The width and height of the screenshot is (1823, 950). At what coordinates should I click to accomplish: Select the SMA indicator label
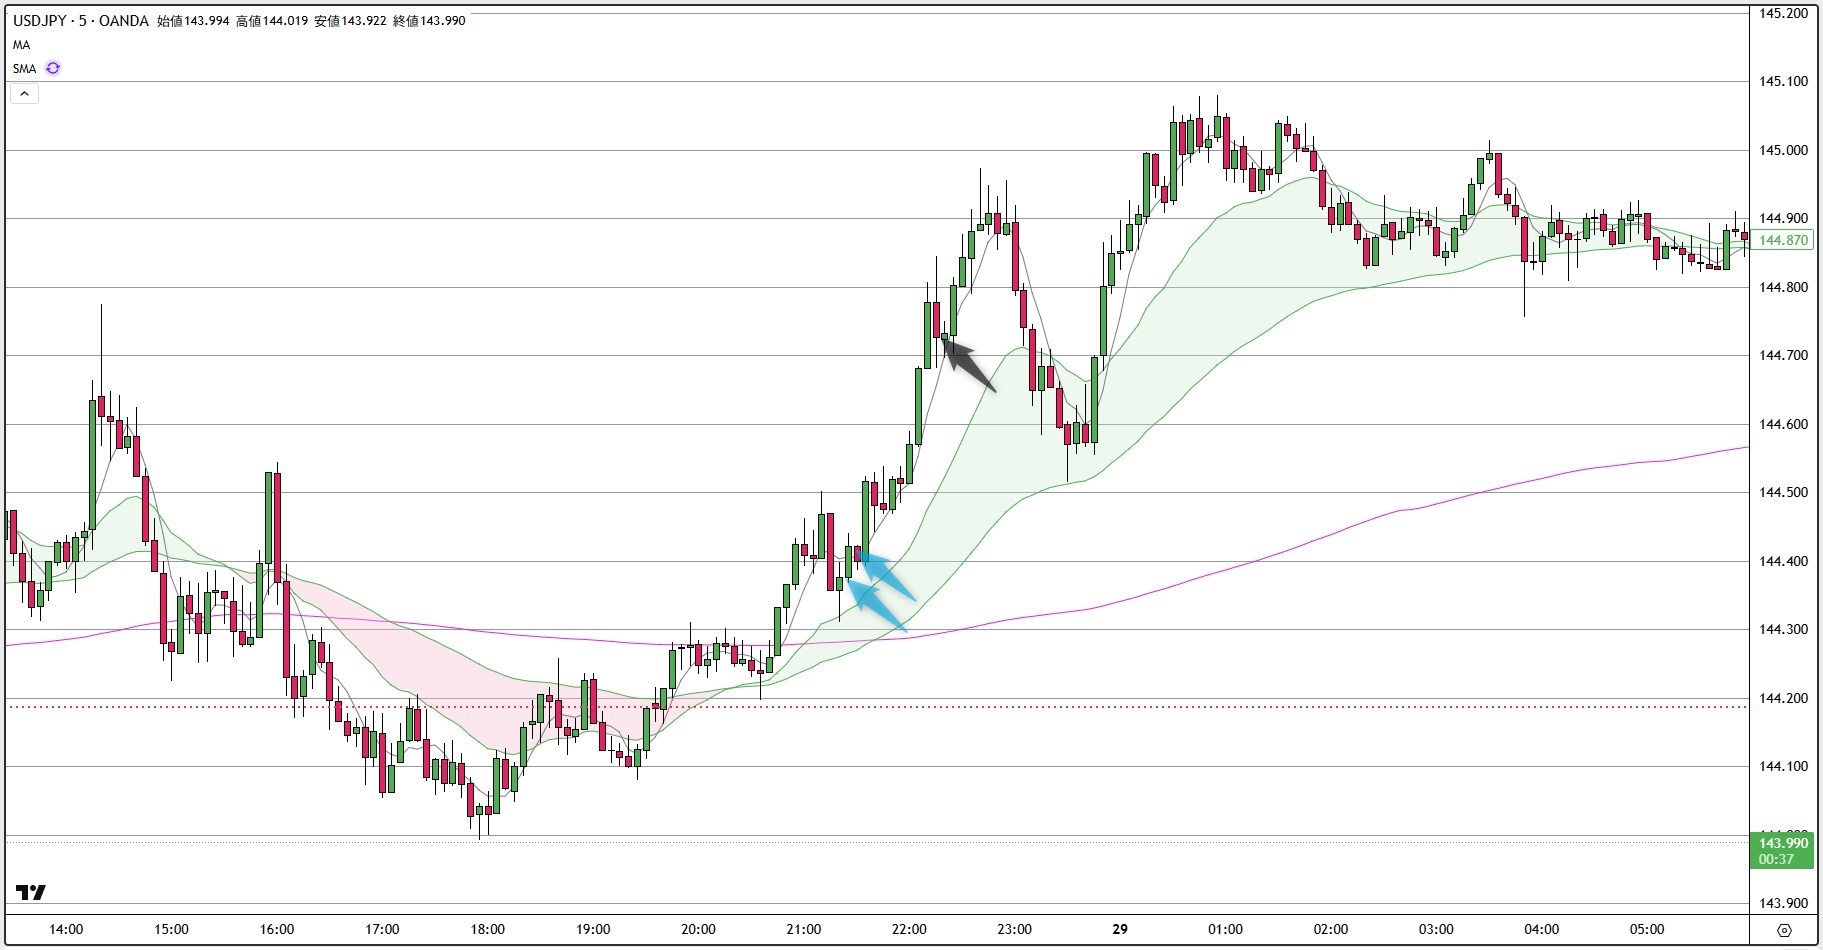[24, 68]
